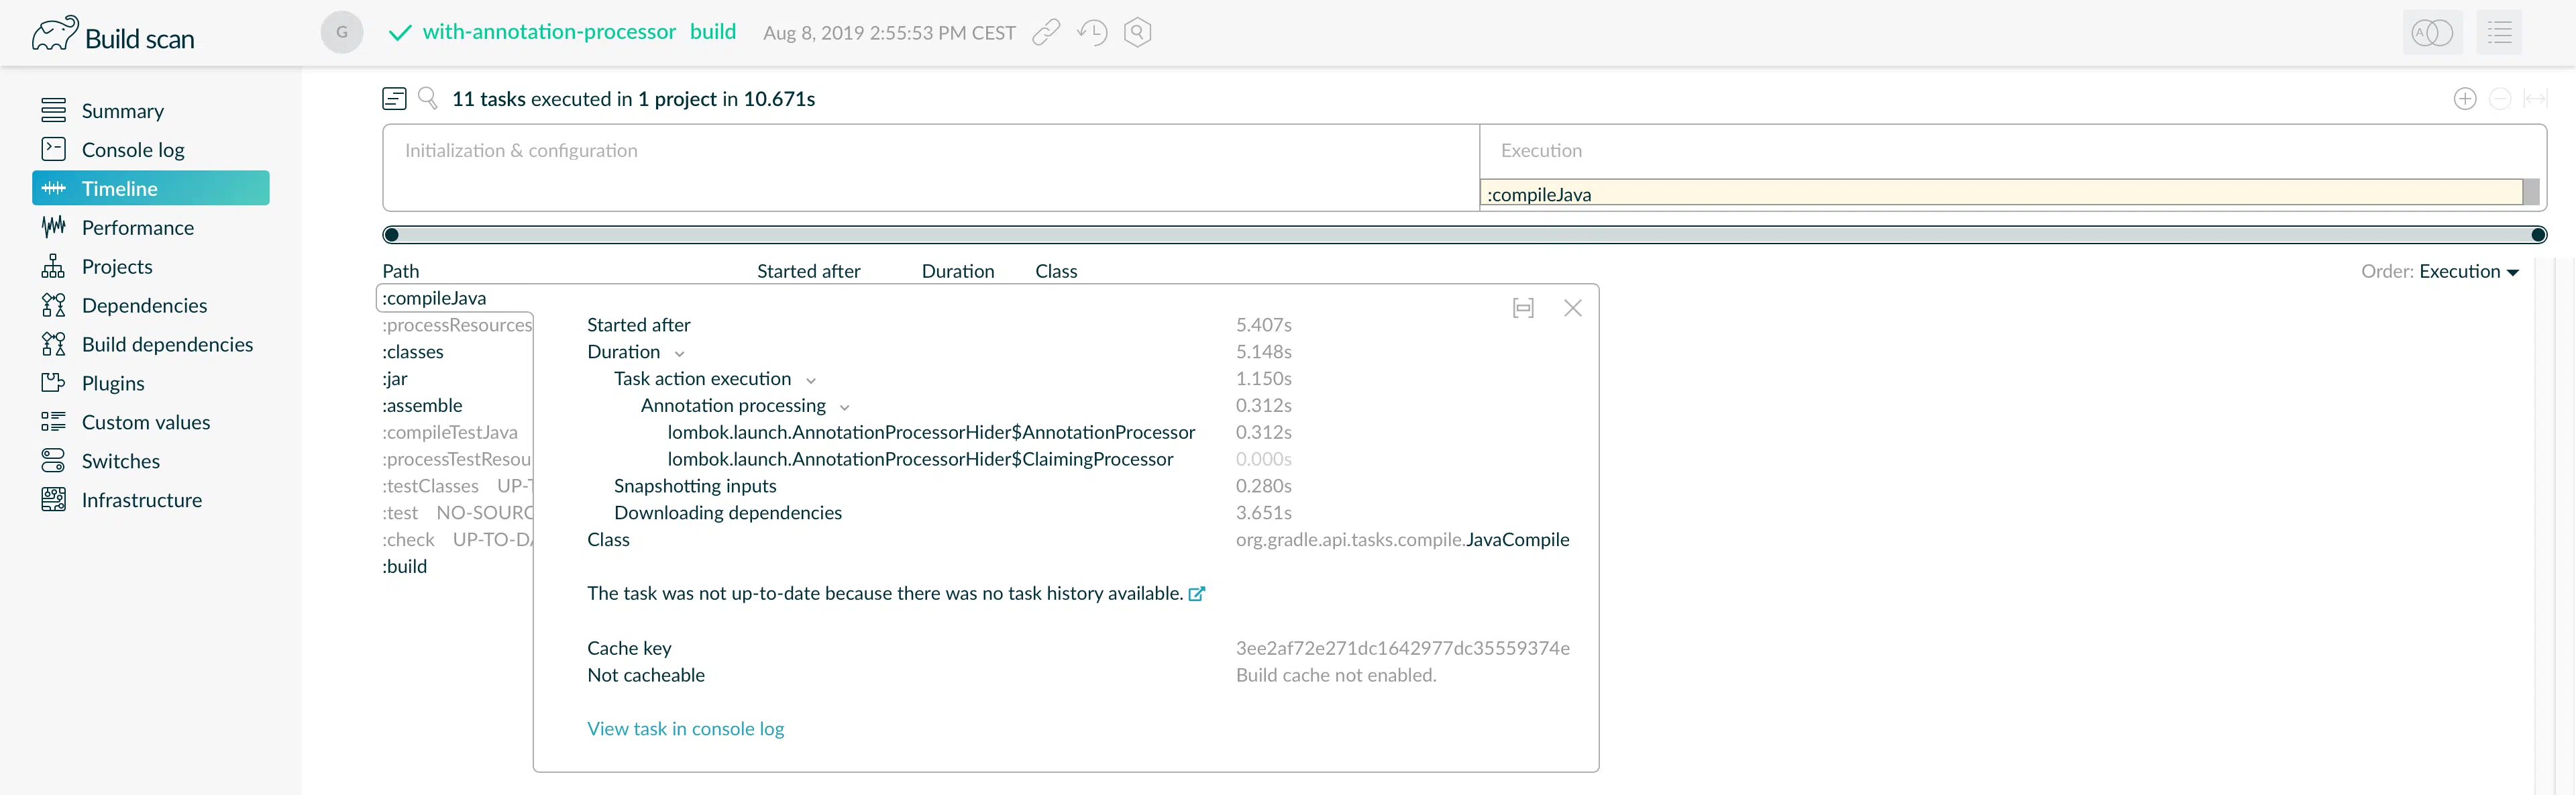This screenshot has width=2576, height=795.
Task: Open the Build dependencies section
Action: tap(151, 344)
